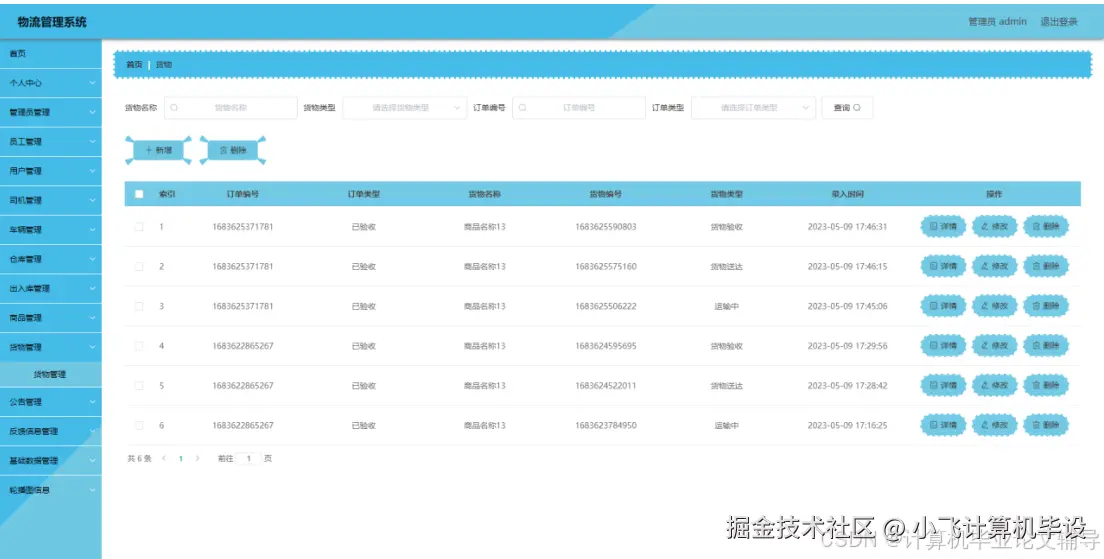This screenshot has width=1104, height=559.
Task: Show 详情 for goods 1683624595695
Action: (943, 346)
